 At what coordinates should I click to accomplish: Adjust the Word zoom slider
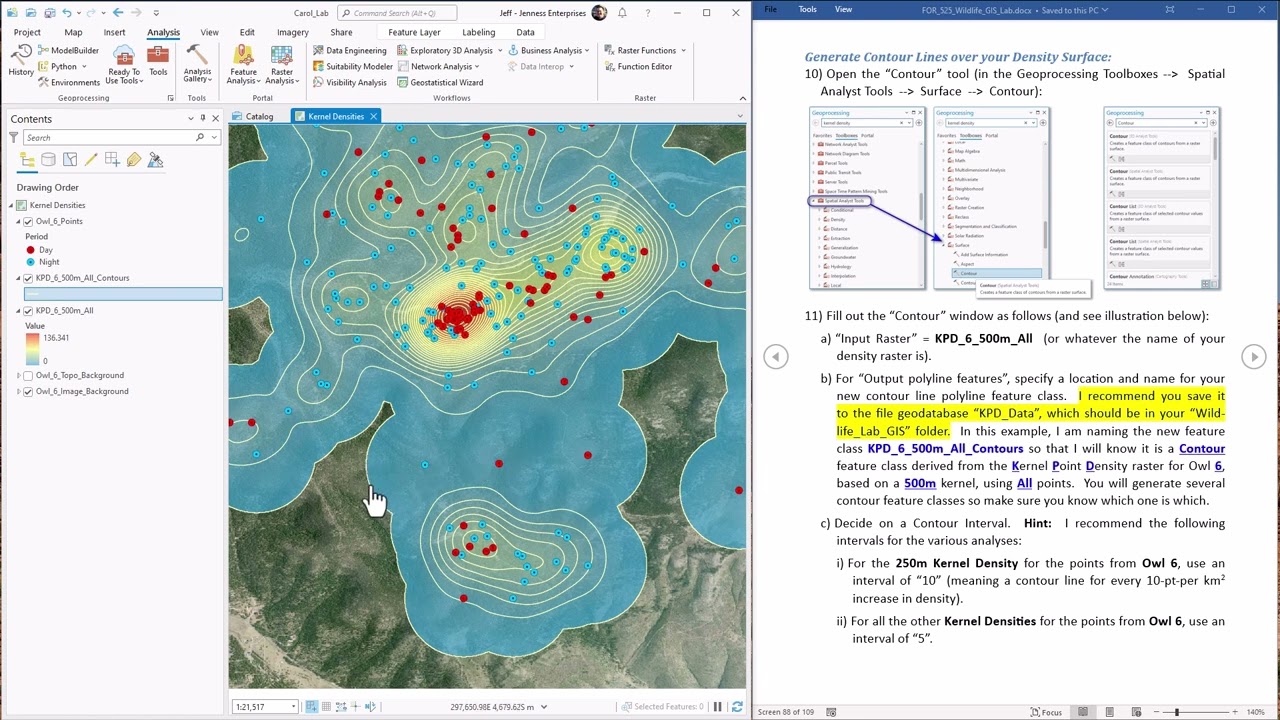point(1177,712)
